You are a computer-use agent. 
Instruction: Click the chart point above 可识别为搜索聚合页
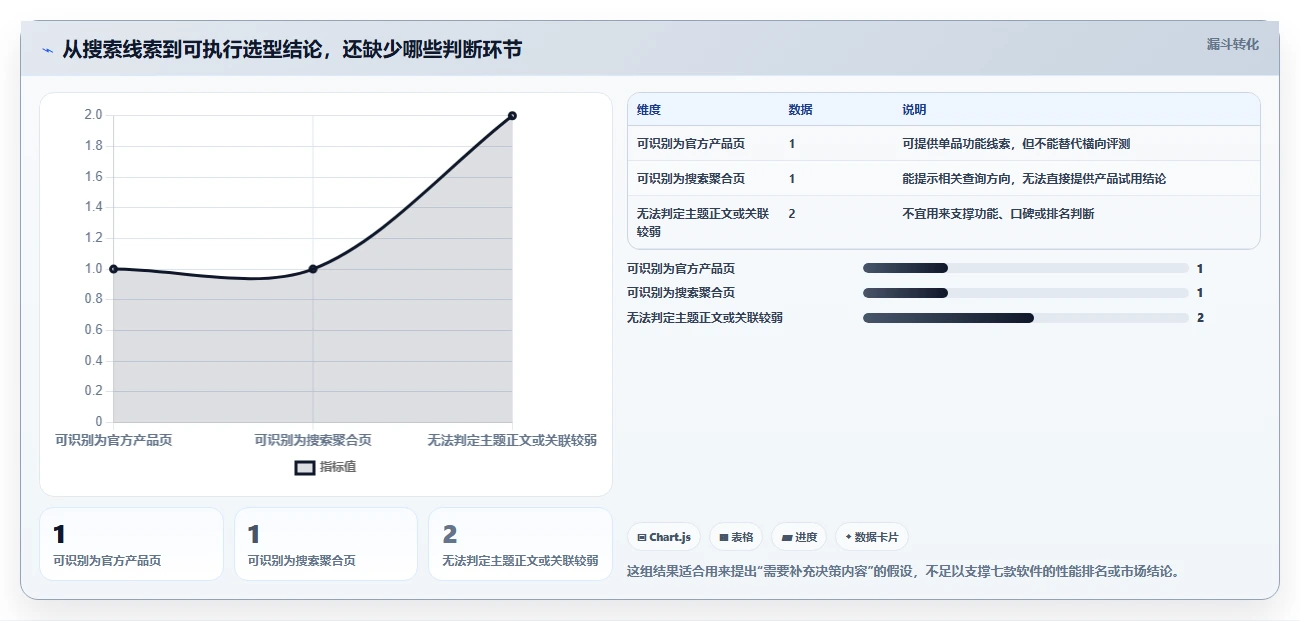click(313, 269)
